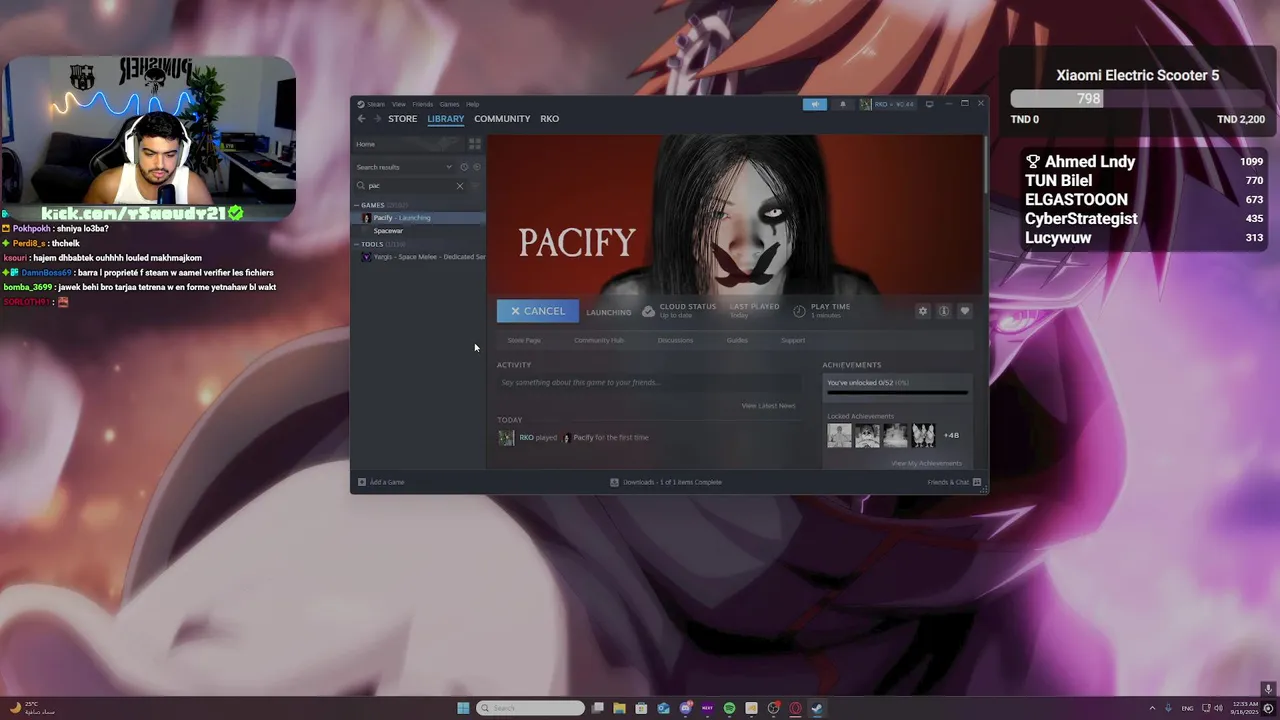
Task: Click the Steam forward navigation arrow
Action: pos(377,119)
